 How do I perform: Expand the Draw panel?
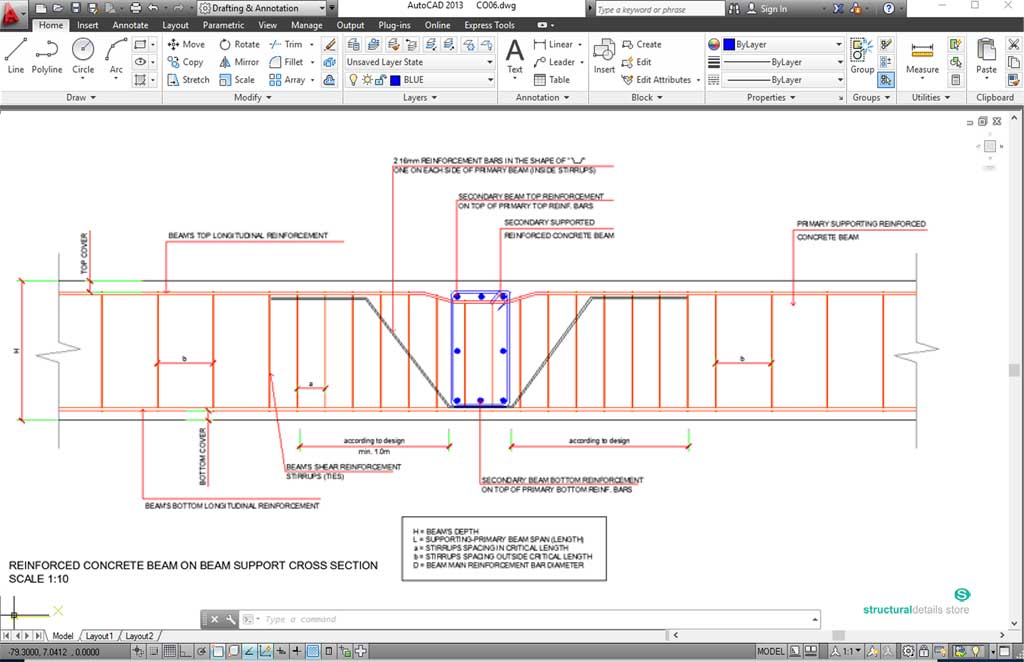click(x=81, y=98)
